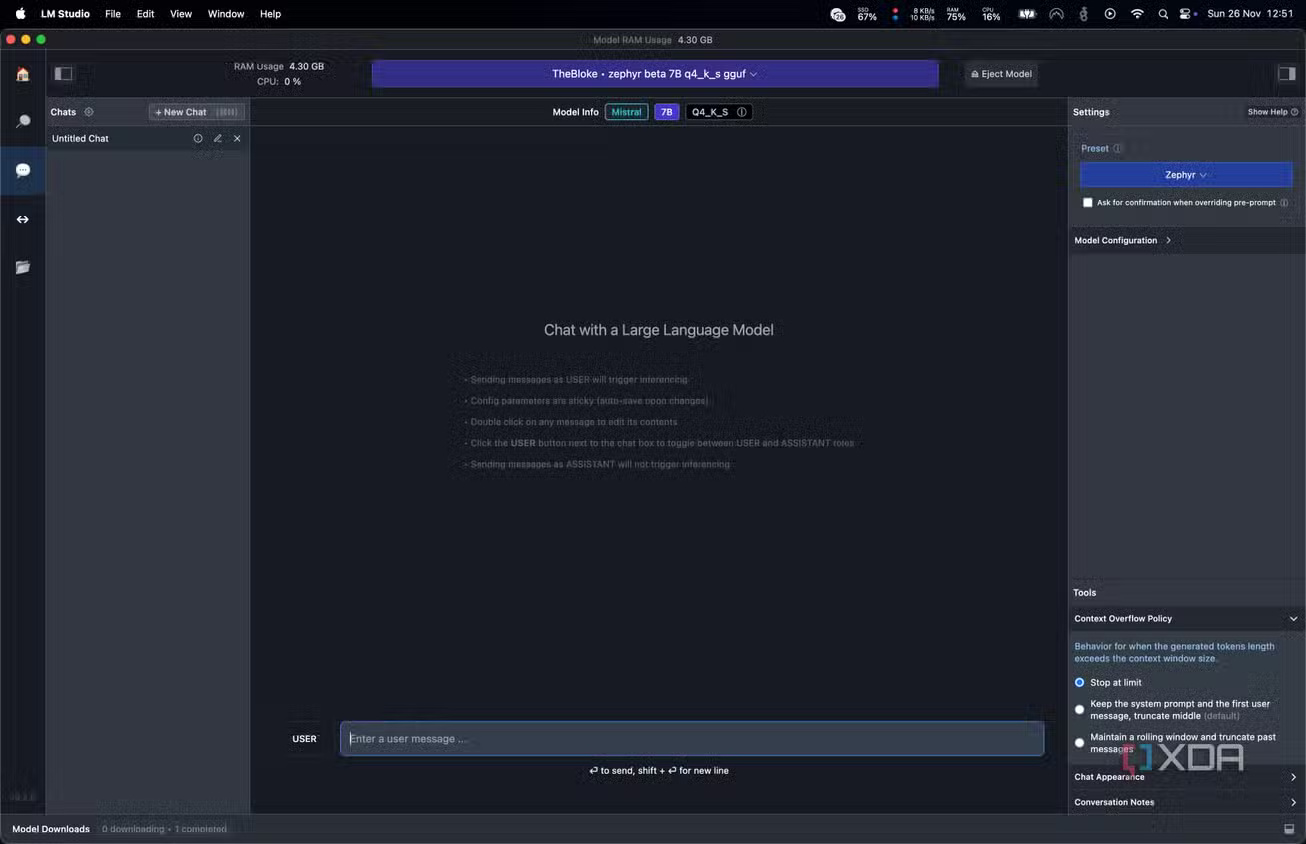This screenshot has width=1306, height=844.
Task: Open the My Models folder icon
Action: point(22,267)
